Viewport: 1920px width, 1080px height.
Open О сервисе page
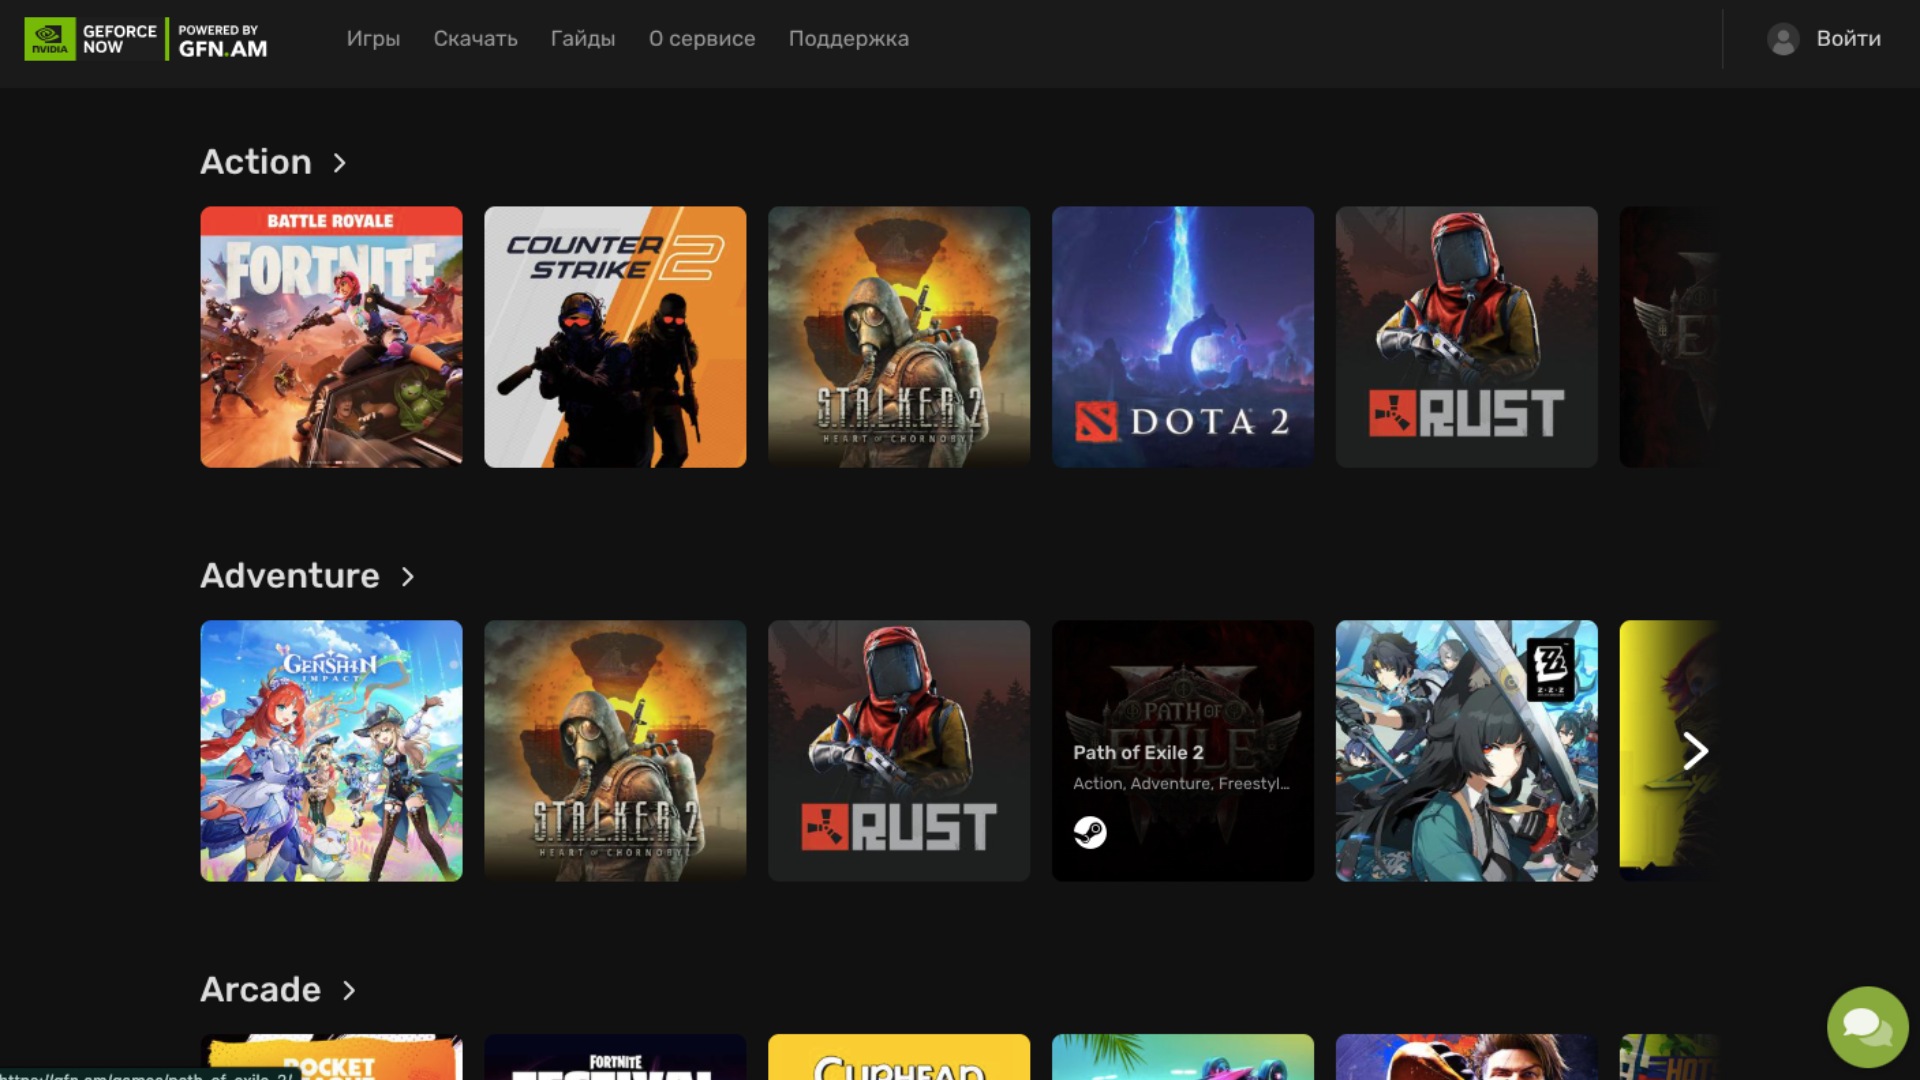coord(702,39)
